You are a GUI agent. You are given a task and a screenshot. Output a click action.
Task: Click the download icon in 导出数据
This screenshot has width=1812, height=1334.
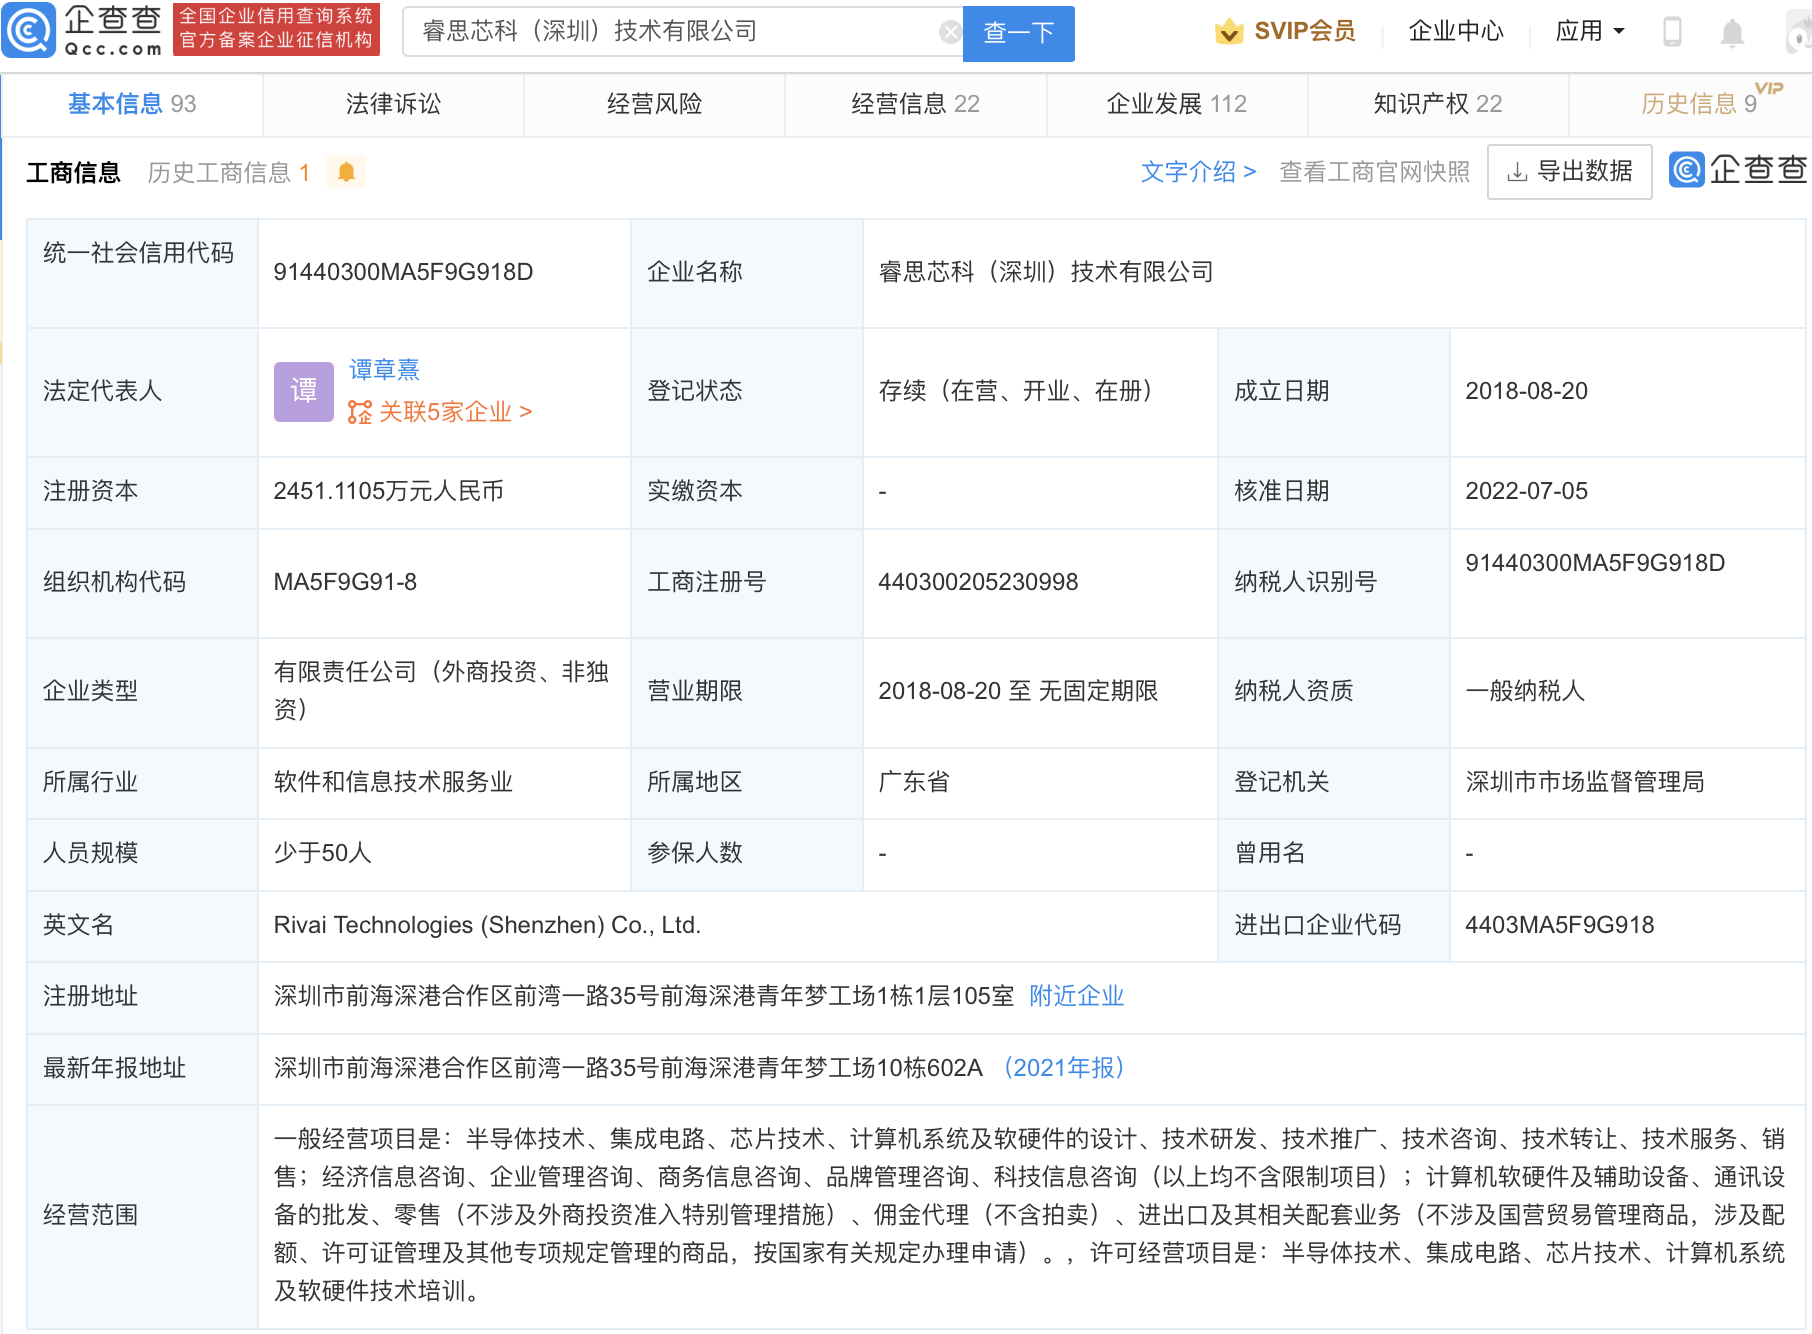click(x=1517, y=172)
